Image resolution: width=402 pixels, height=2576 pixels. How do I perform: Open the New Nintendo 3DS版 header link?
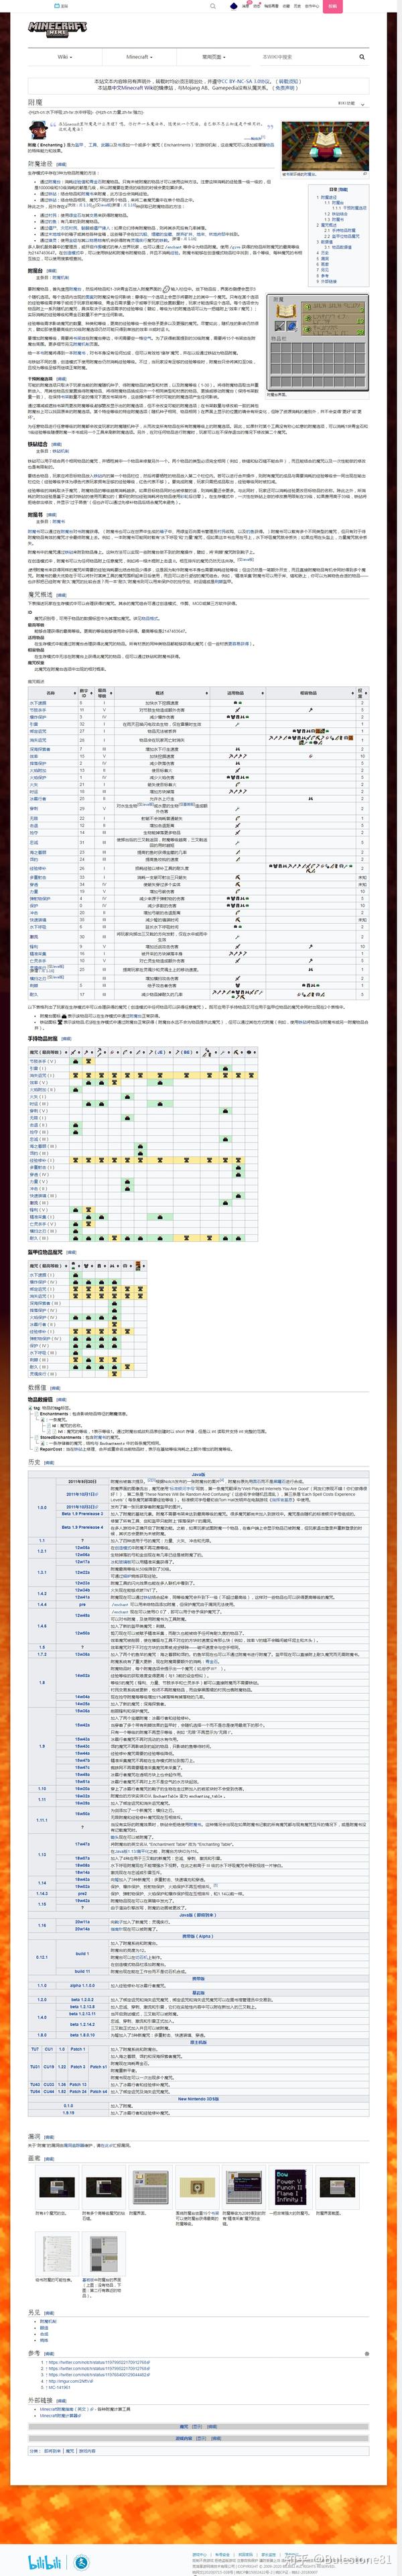(198, 2098)
